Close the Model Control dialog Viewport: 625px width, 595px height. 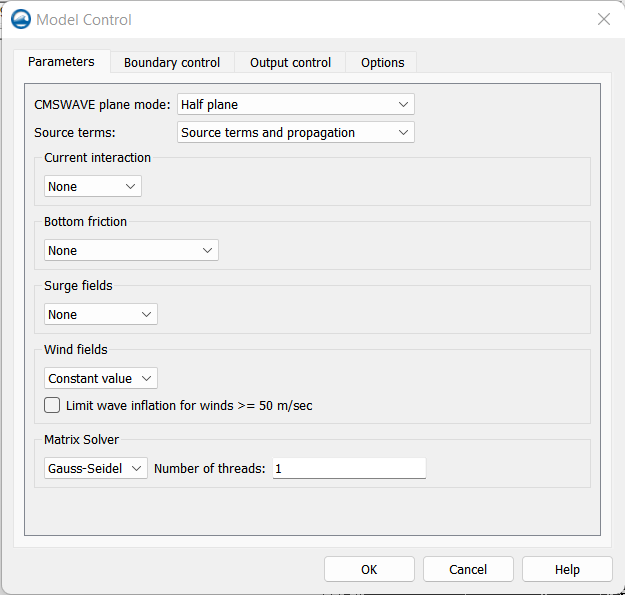click(x=603, y=19)
